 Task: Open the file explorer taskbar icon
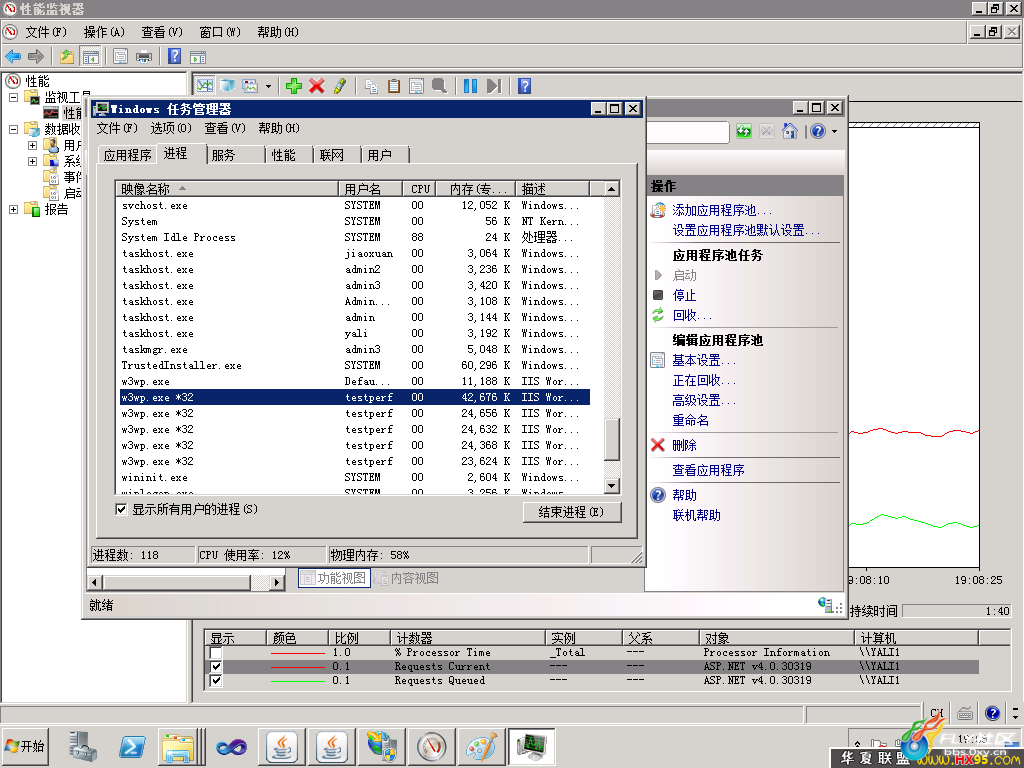click(x=178, y=746)
